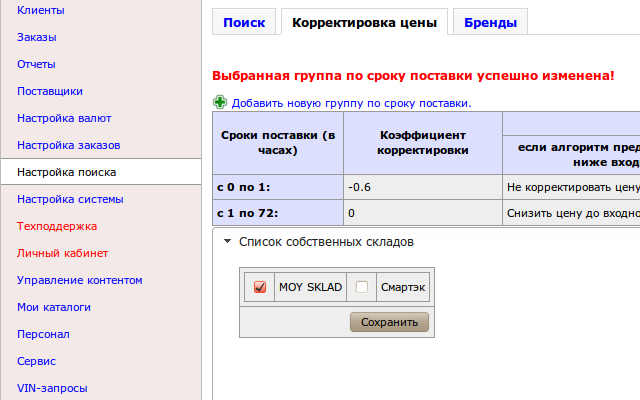Viewport: 640px width, 400px height.
Task: Open the Бренды tab
Action: 490,22
